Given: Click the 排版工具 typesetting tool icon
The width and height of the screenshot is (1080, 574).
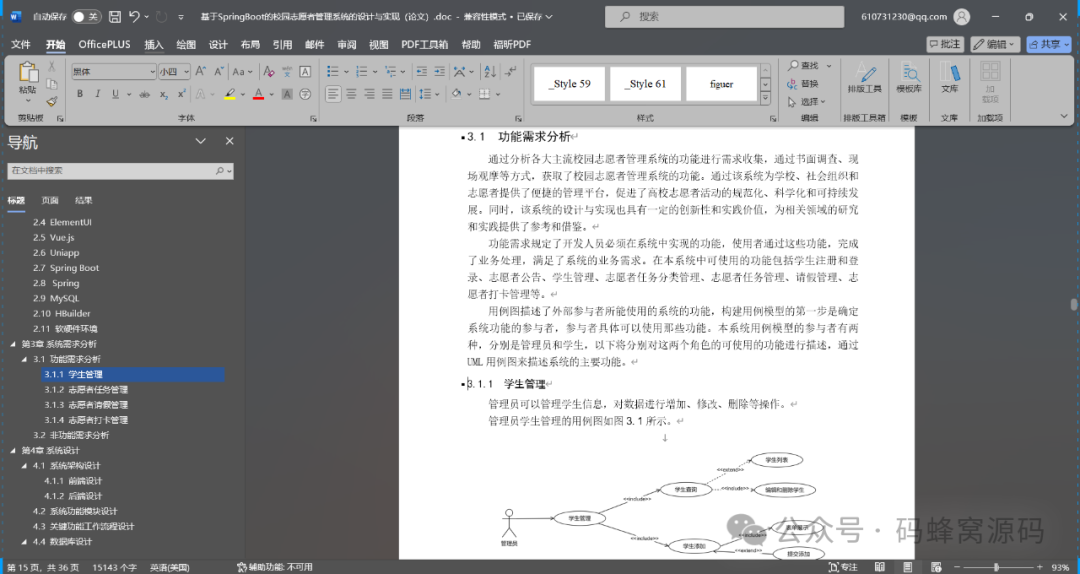Looking at the screenshot, I should [x=864, y=78].
